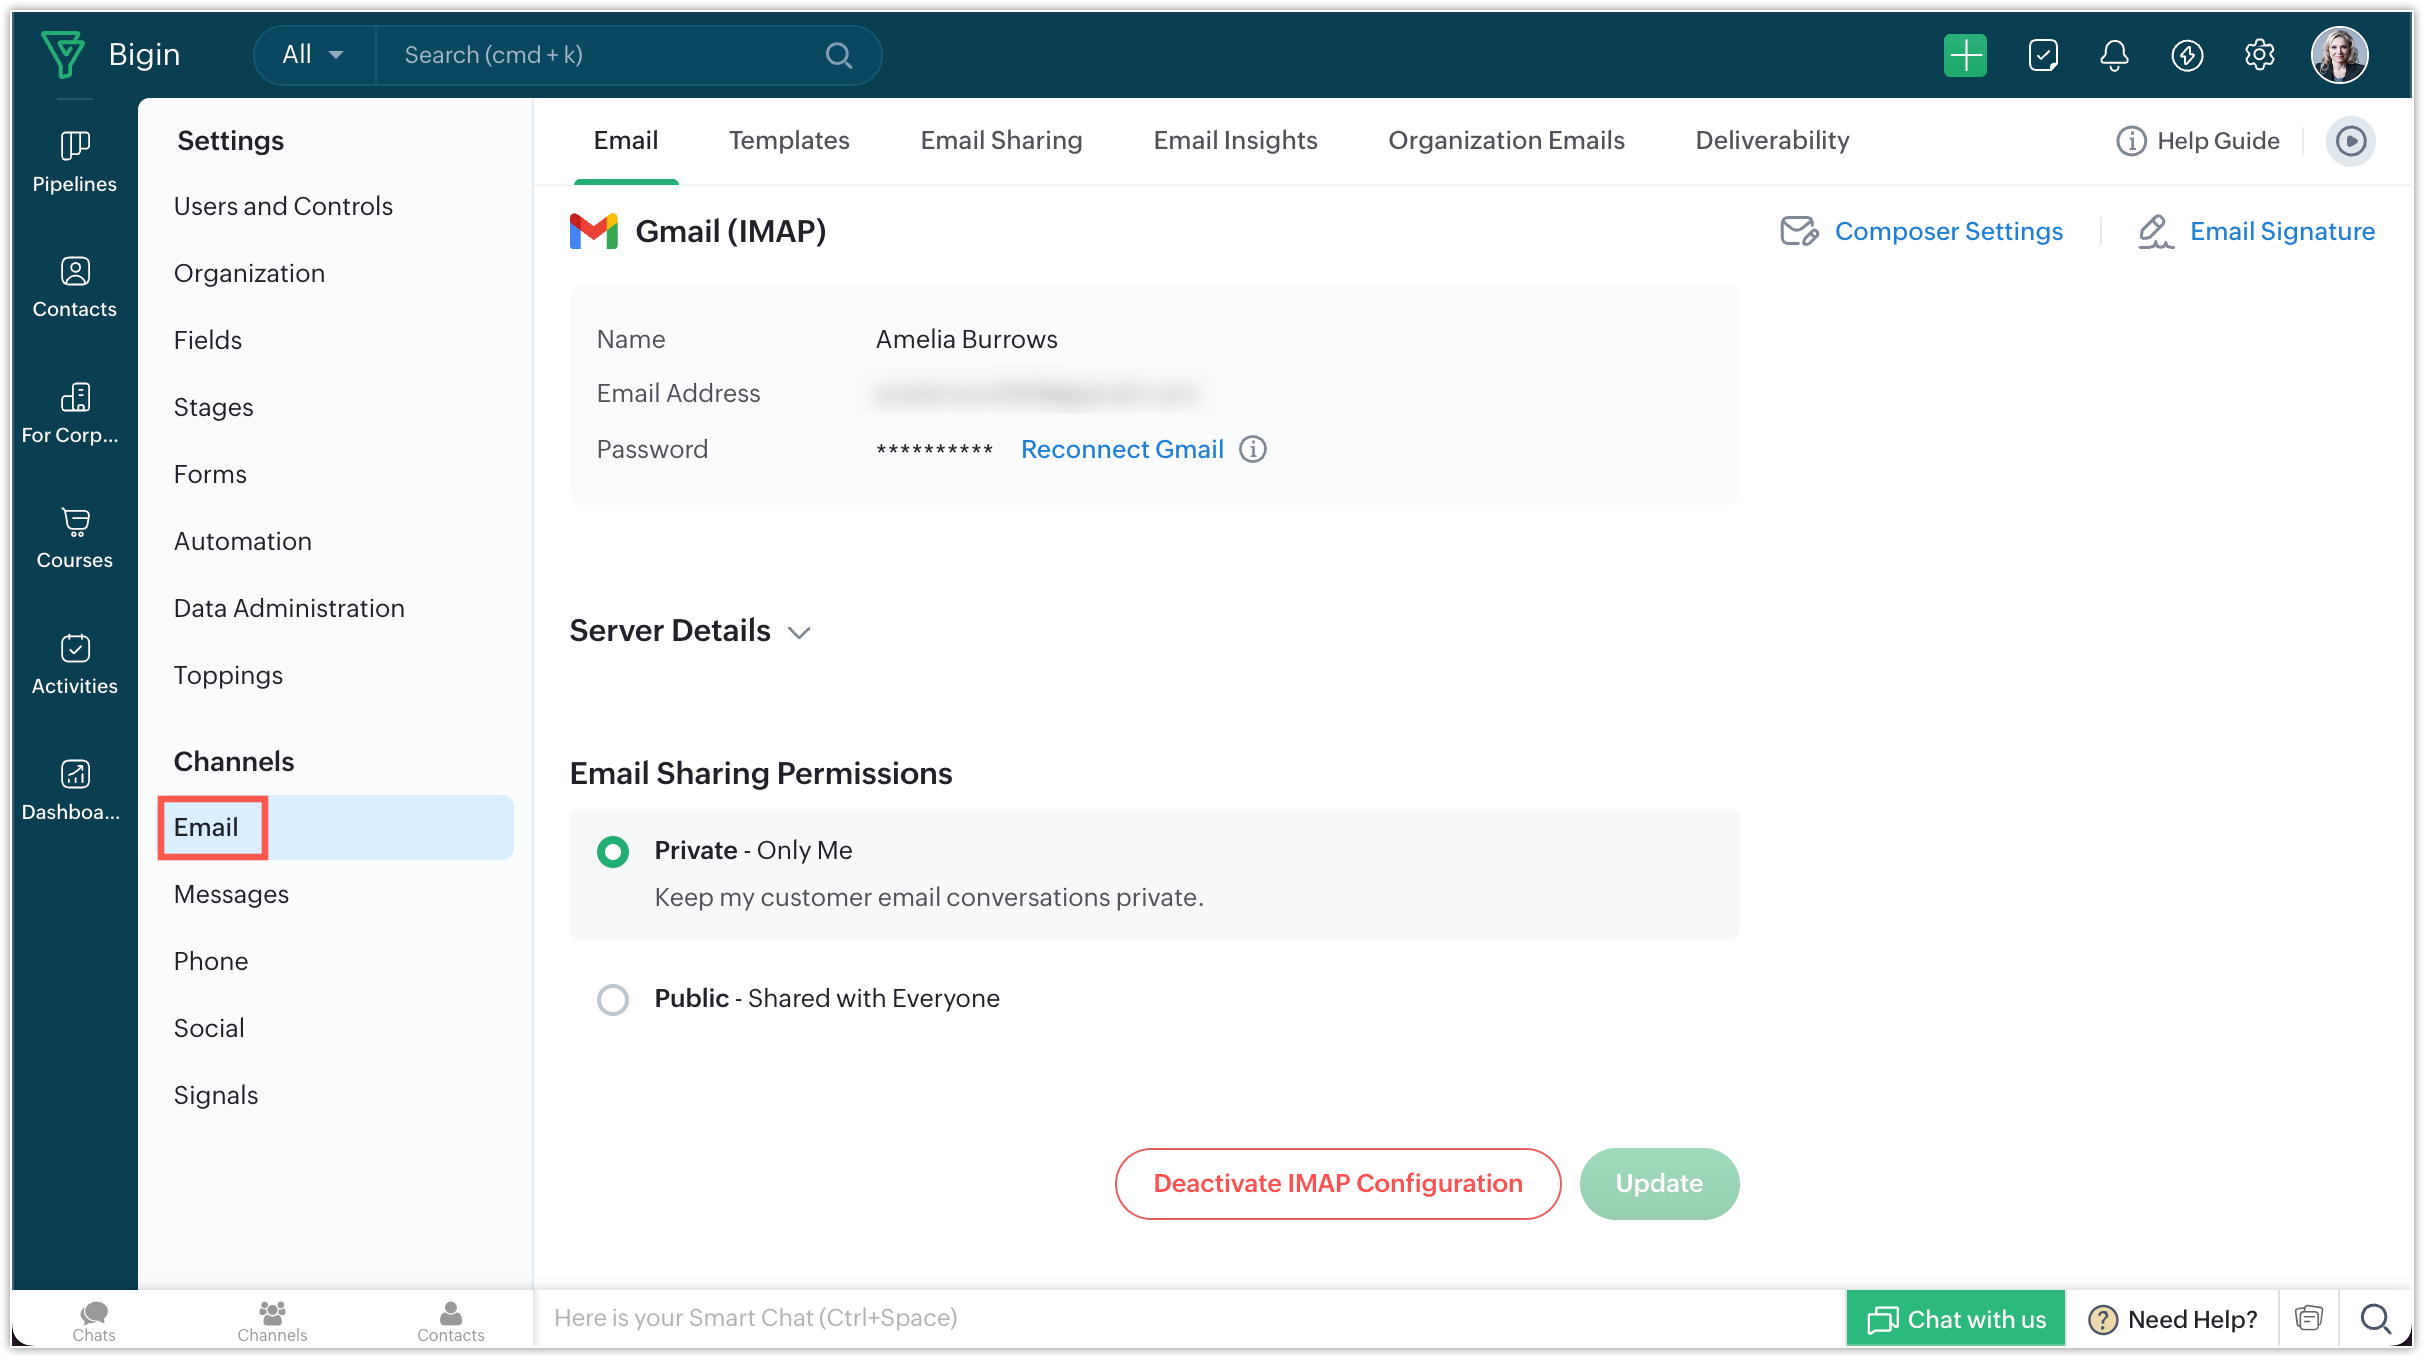The height and width of the screenshot is (1358, 2424).
Task: Click the Reconnect Gmail info icon
Action: (x=1253, y=449)
